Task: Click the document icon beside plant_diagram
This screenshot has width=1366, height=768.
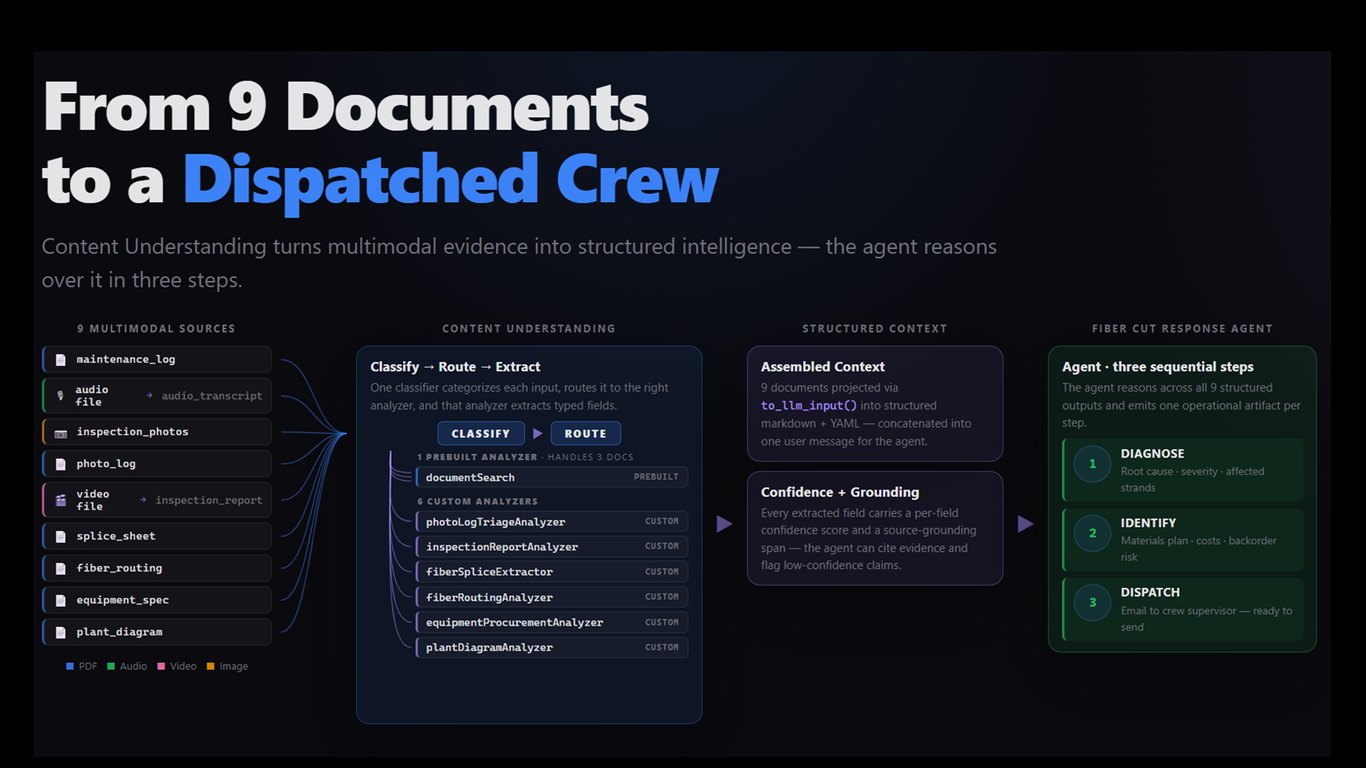Action: pyautogui.click(x=60, y=632)
